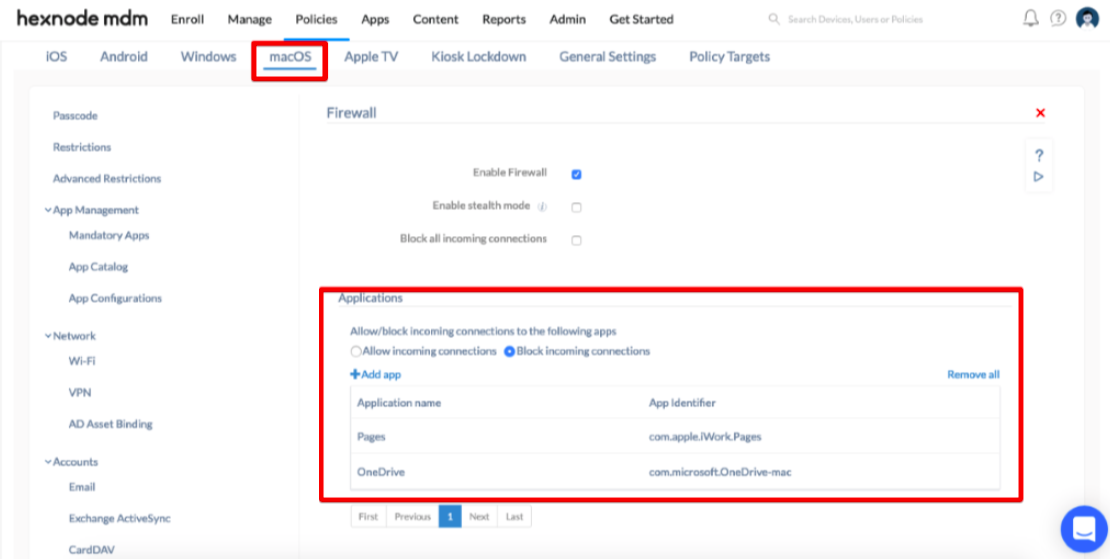Close the Firewall panel with red X

click(x=1040, y=113)
